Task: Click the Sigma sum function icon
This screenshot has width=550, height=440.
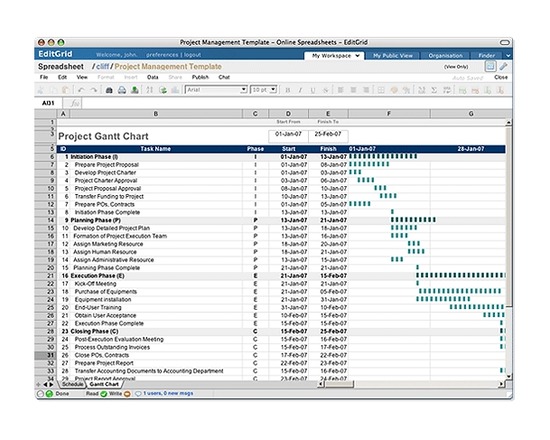Action: click(x=434, y=90)
